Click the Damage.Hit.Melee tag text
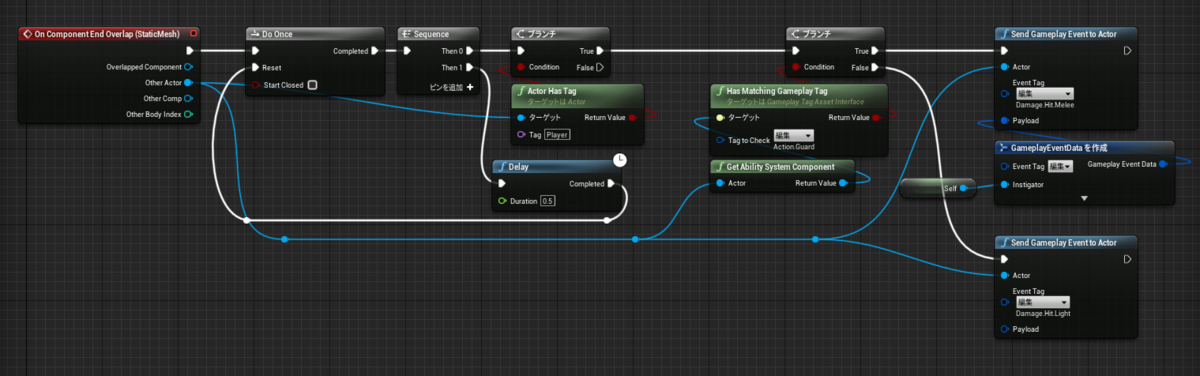The image size is (1200, 376). pos(1044,105)
